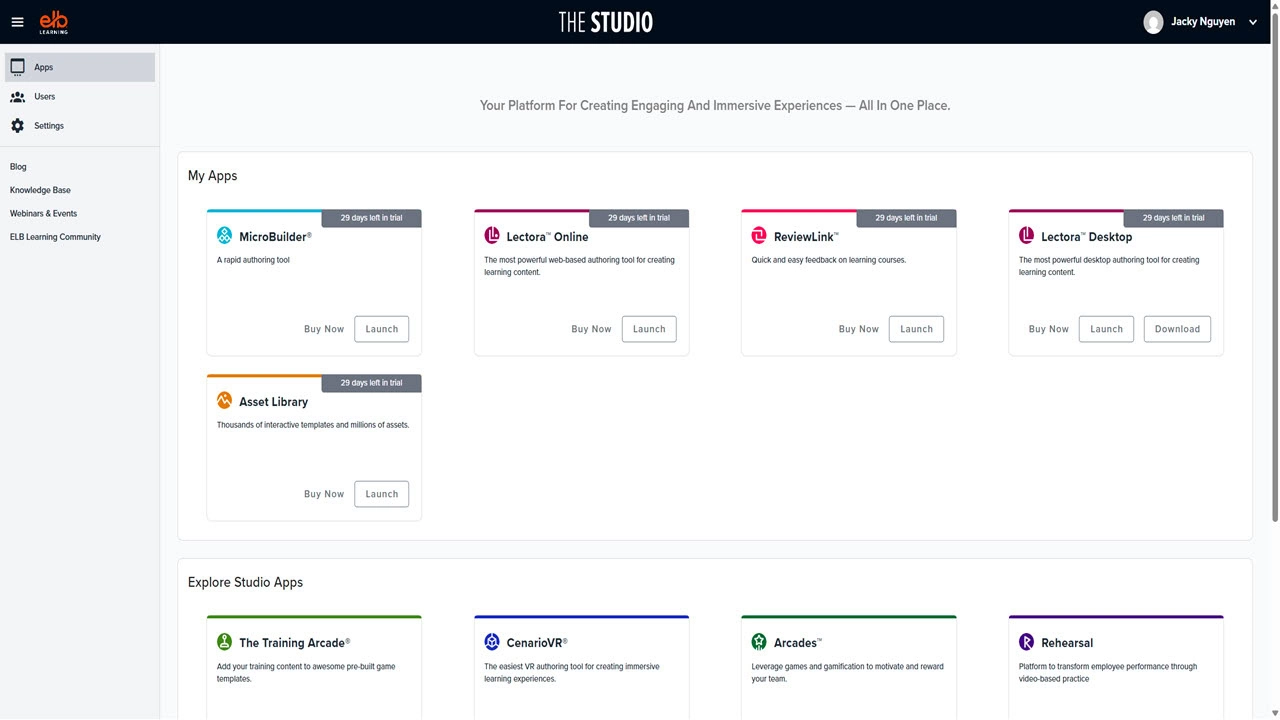Screen dimensions: 1280x720
Task: Click Buy Now for Lectora Desktop
Action: coord(1049,329)
